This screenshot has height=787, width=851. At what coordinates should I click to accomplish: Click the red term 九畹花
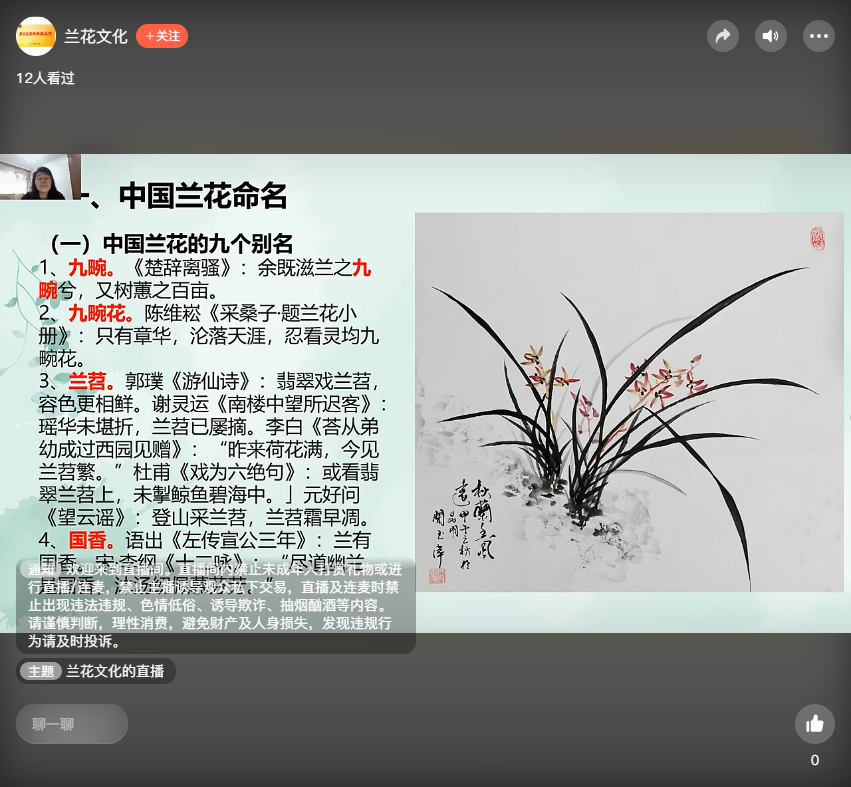(x=100, y=314)
